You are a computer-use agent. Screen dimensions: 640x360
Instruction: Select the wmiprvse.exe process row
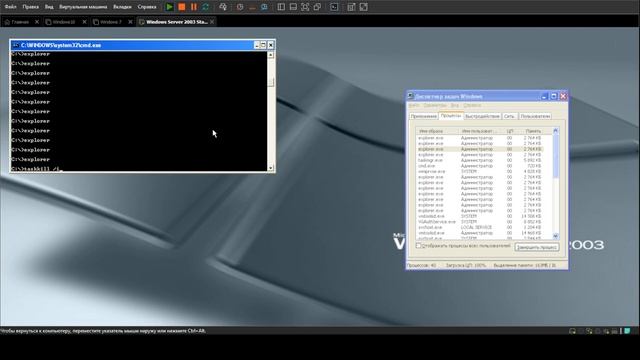click(480, 171)
